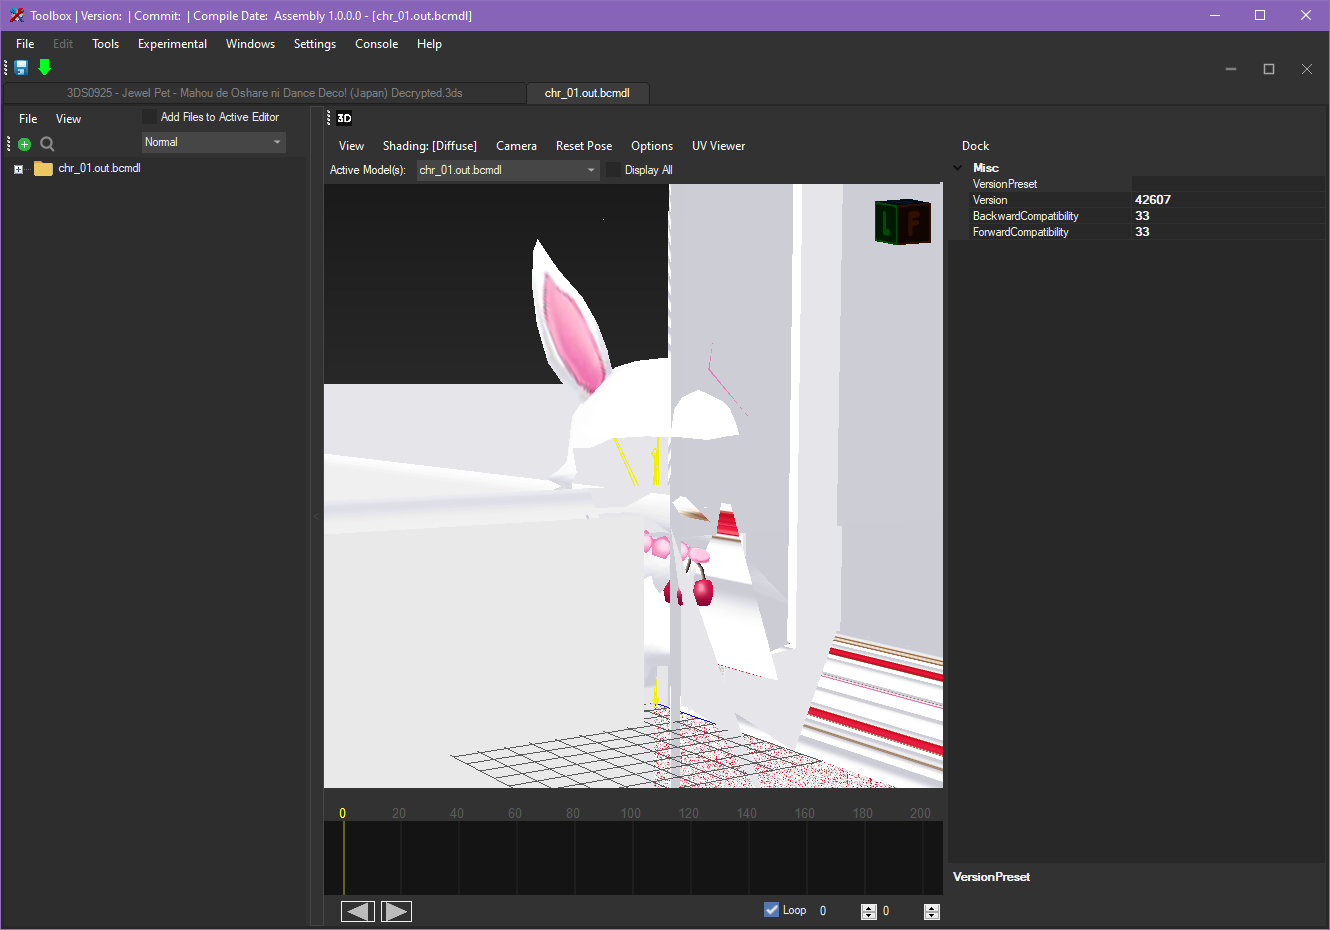Minimize the inner document window

click(x=1231, y=69)
